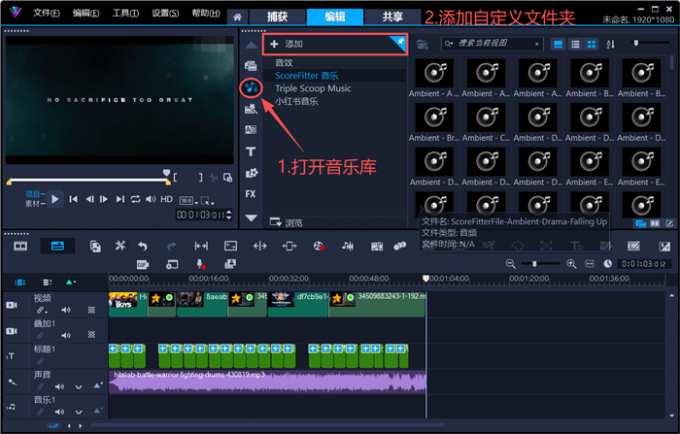Step the preview timecode stepper arrows

[x=229, y=215]
